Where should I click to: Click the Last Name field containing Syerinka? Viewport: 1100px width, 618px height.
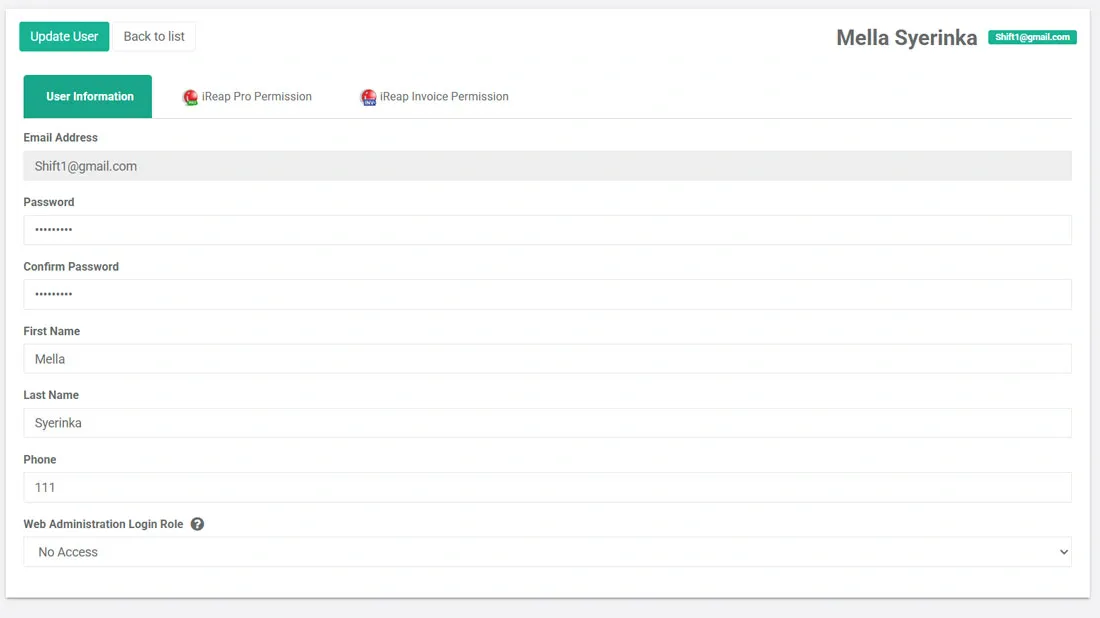tap(548, 422)
